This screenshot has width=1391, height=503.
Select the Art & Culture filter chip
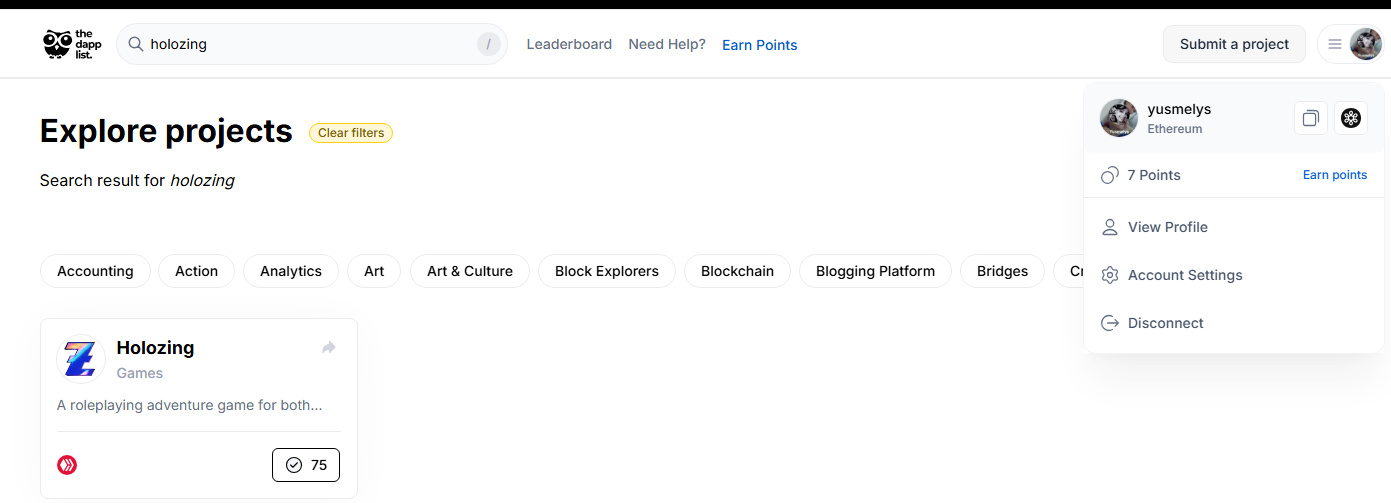point(470,271)
